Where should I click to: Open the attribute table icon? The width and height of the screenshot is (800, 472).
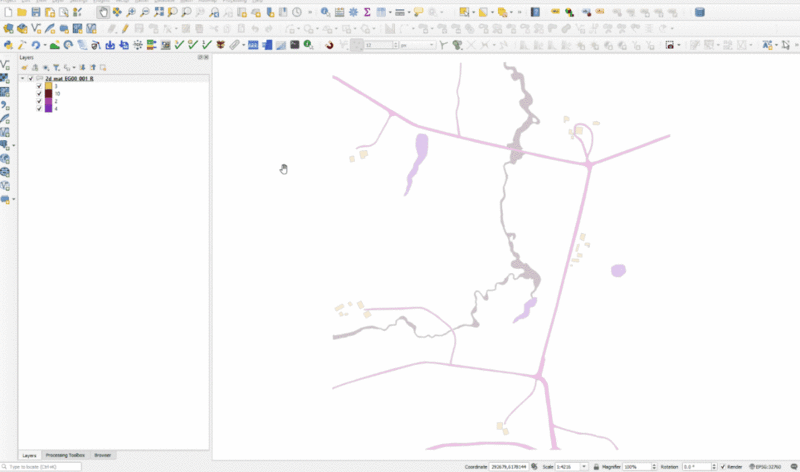339,12
